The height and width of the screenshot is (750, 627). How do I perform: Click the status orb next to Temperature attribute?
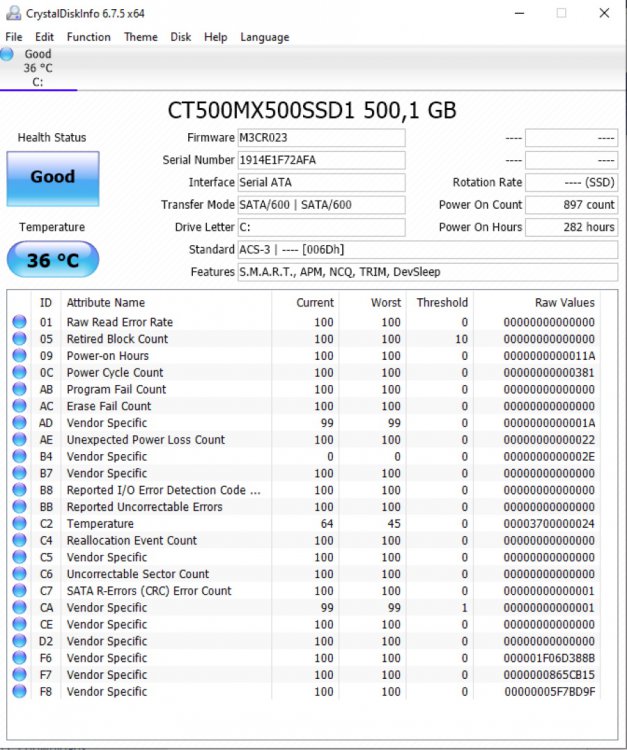coord(19,524)
